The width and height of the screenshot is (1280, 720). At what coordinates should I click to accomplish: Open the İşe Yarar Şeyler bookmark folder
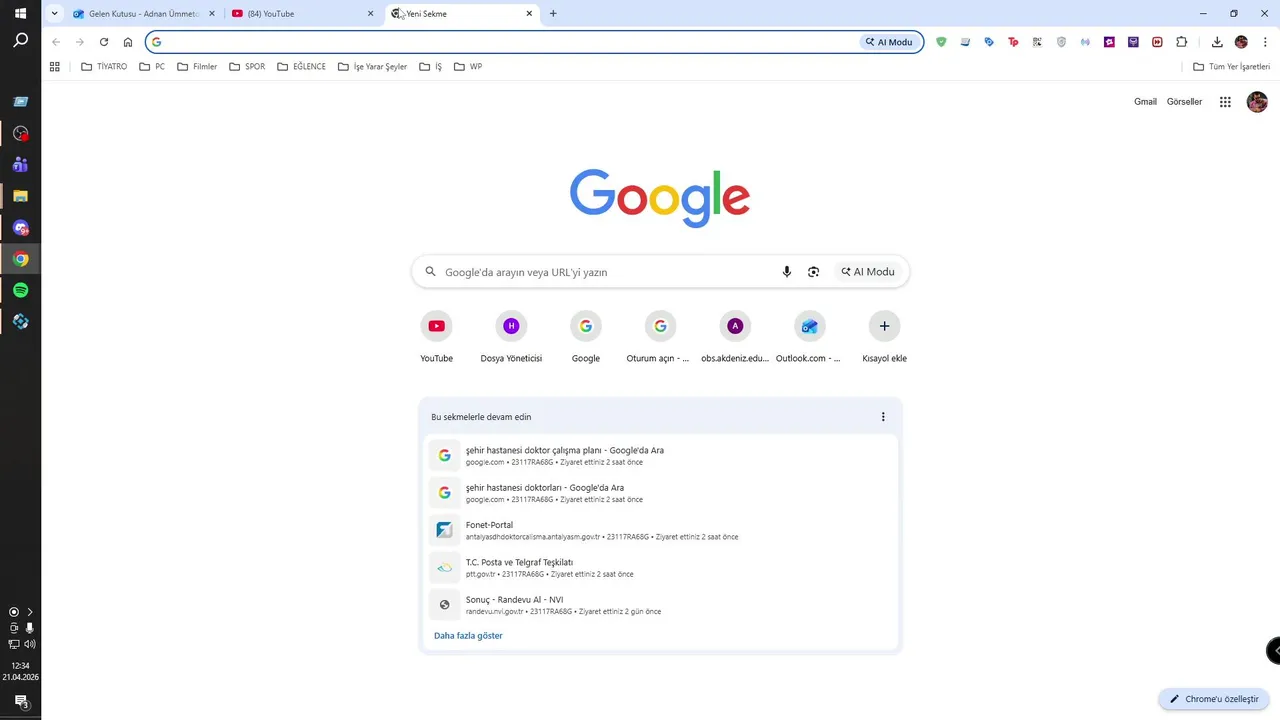(x=373, y=67)
